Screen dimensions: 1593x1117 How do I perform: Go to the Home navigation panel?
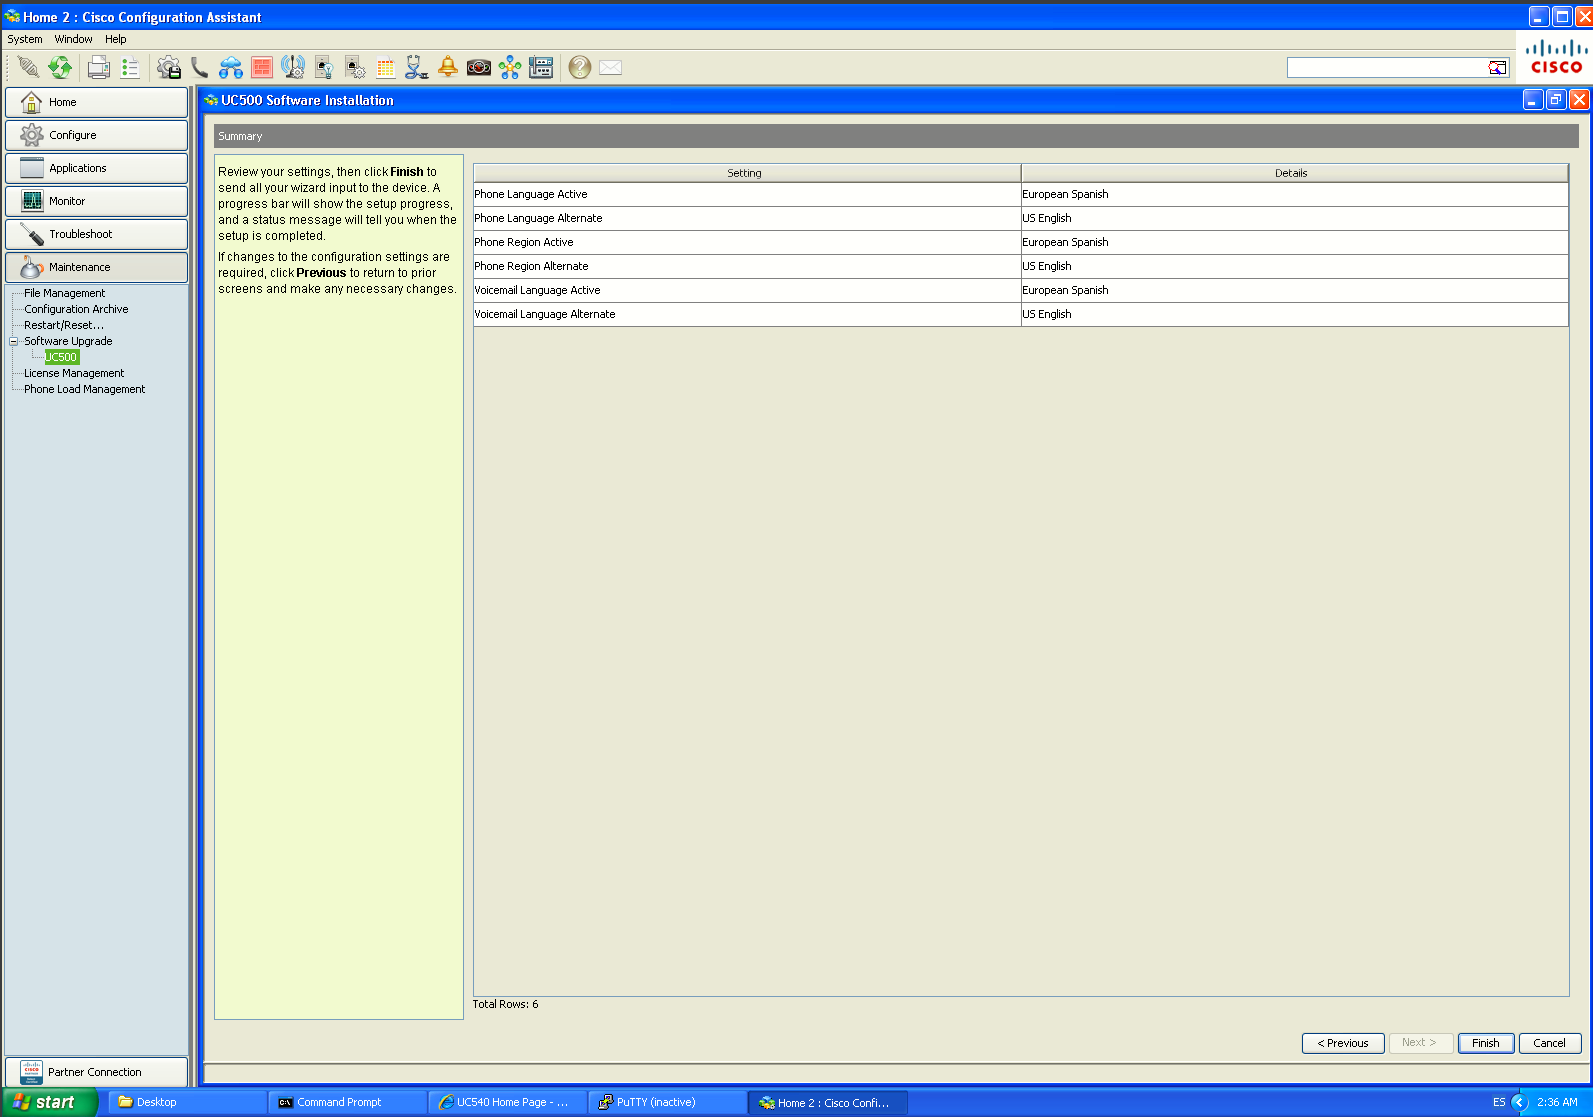[x=96, y=102]
